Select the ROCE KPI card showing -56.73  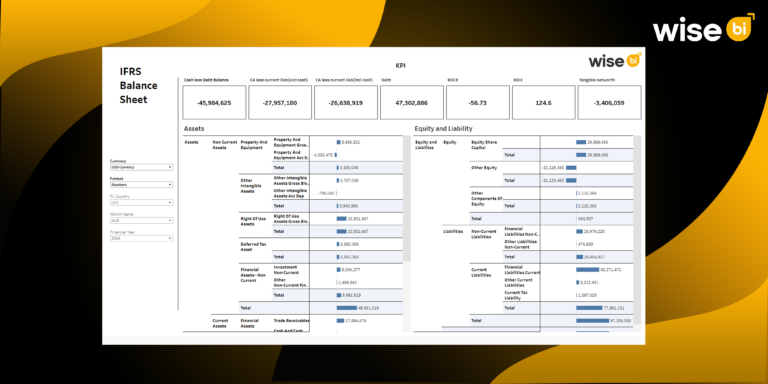pyautogui.click(x=478, y=102)
